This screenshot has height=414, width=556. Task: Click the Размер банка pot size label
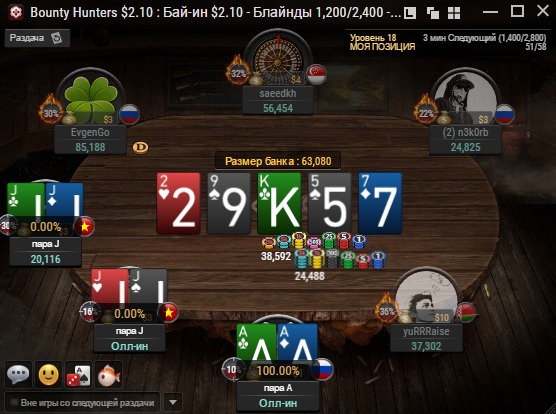point(278,161)
